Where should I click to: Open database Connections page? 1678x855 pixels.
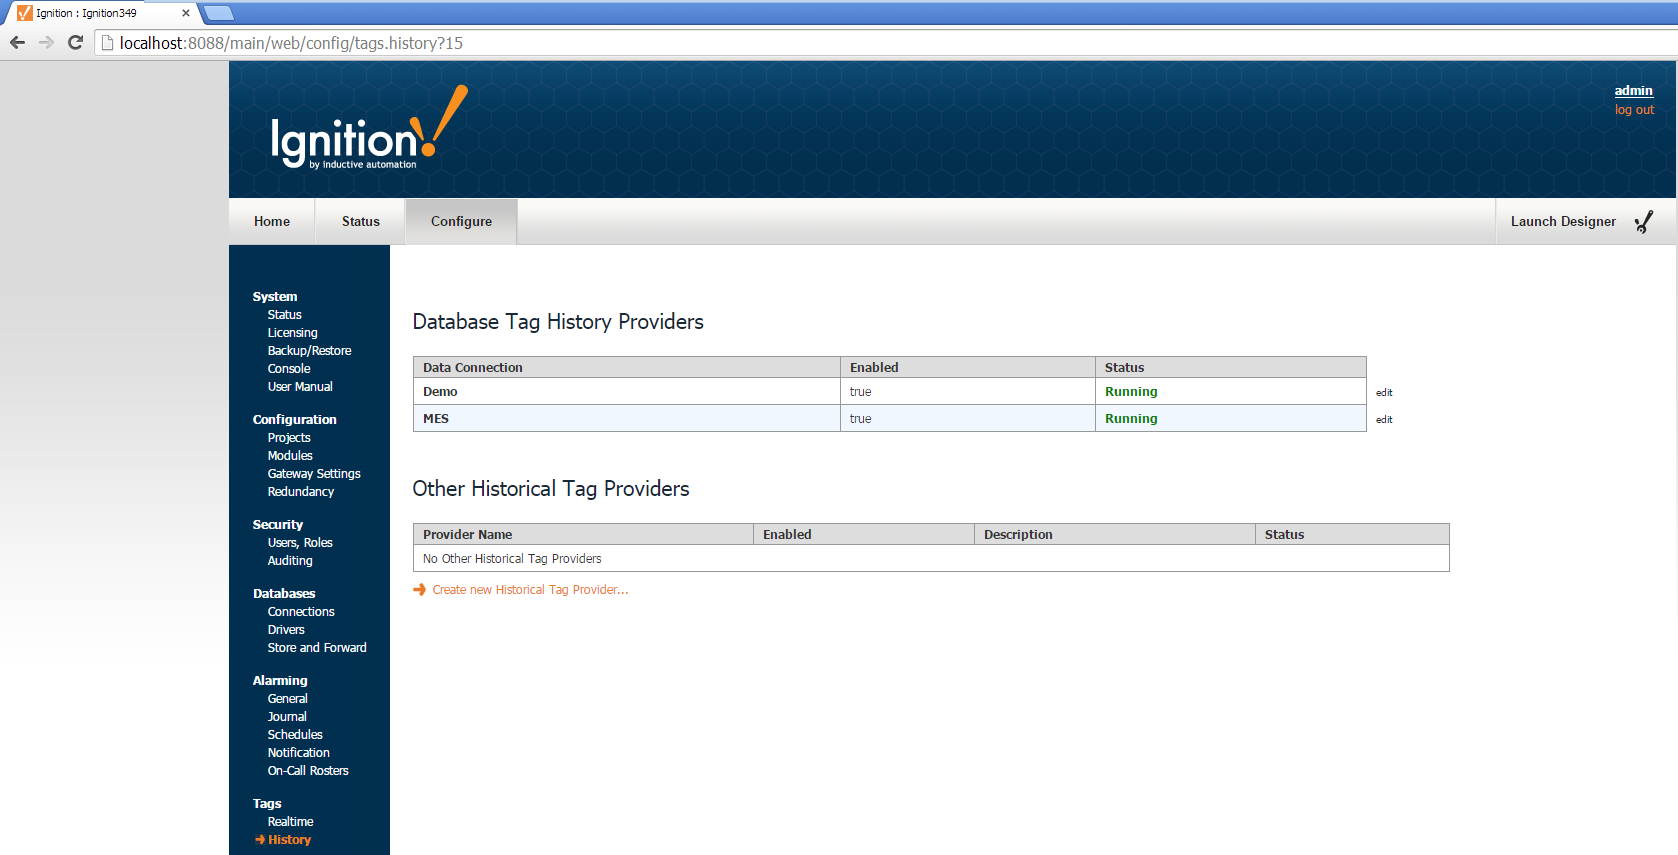(301, 612)
